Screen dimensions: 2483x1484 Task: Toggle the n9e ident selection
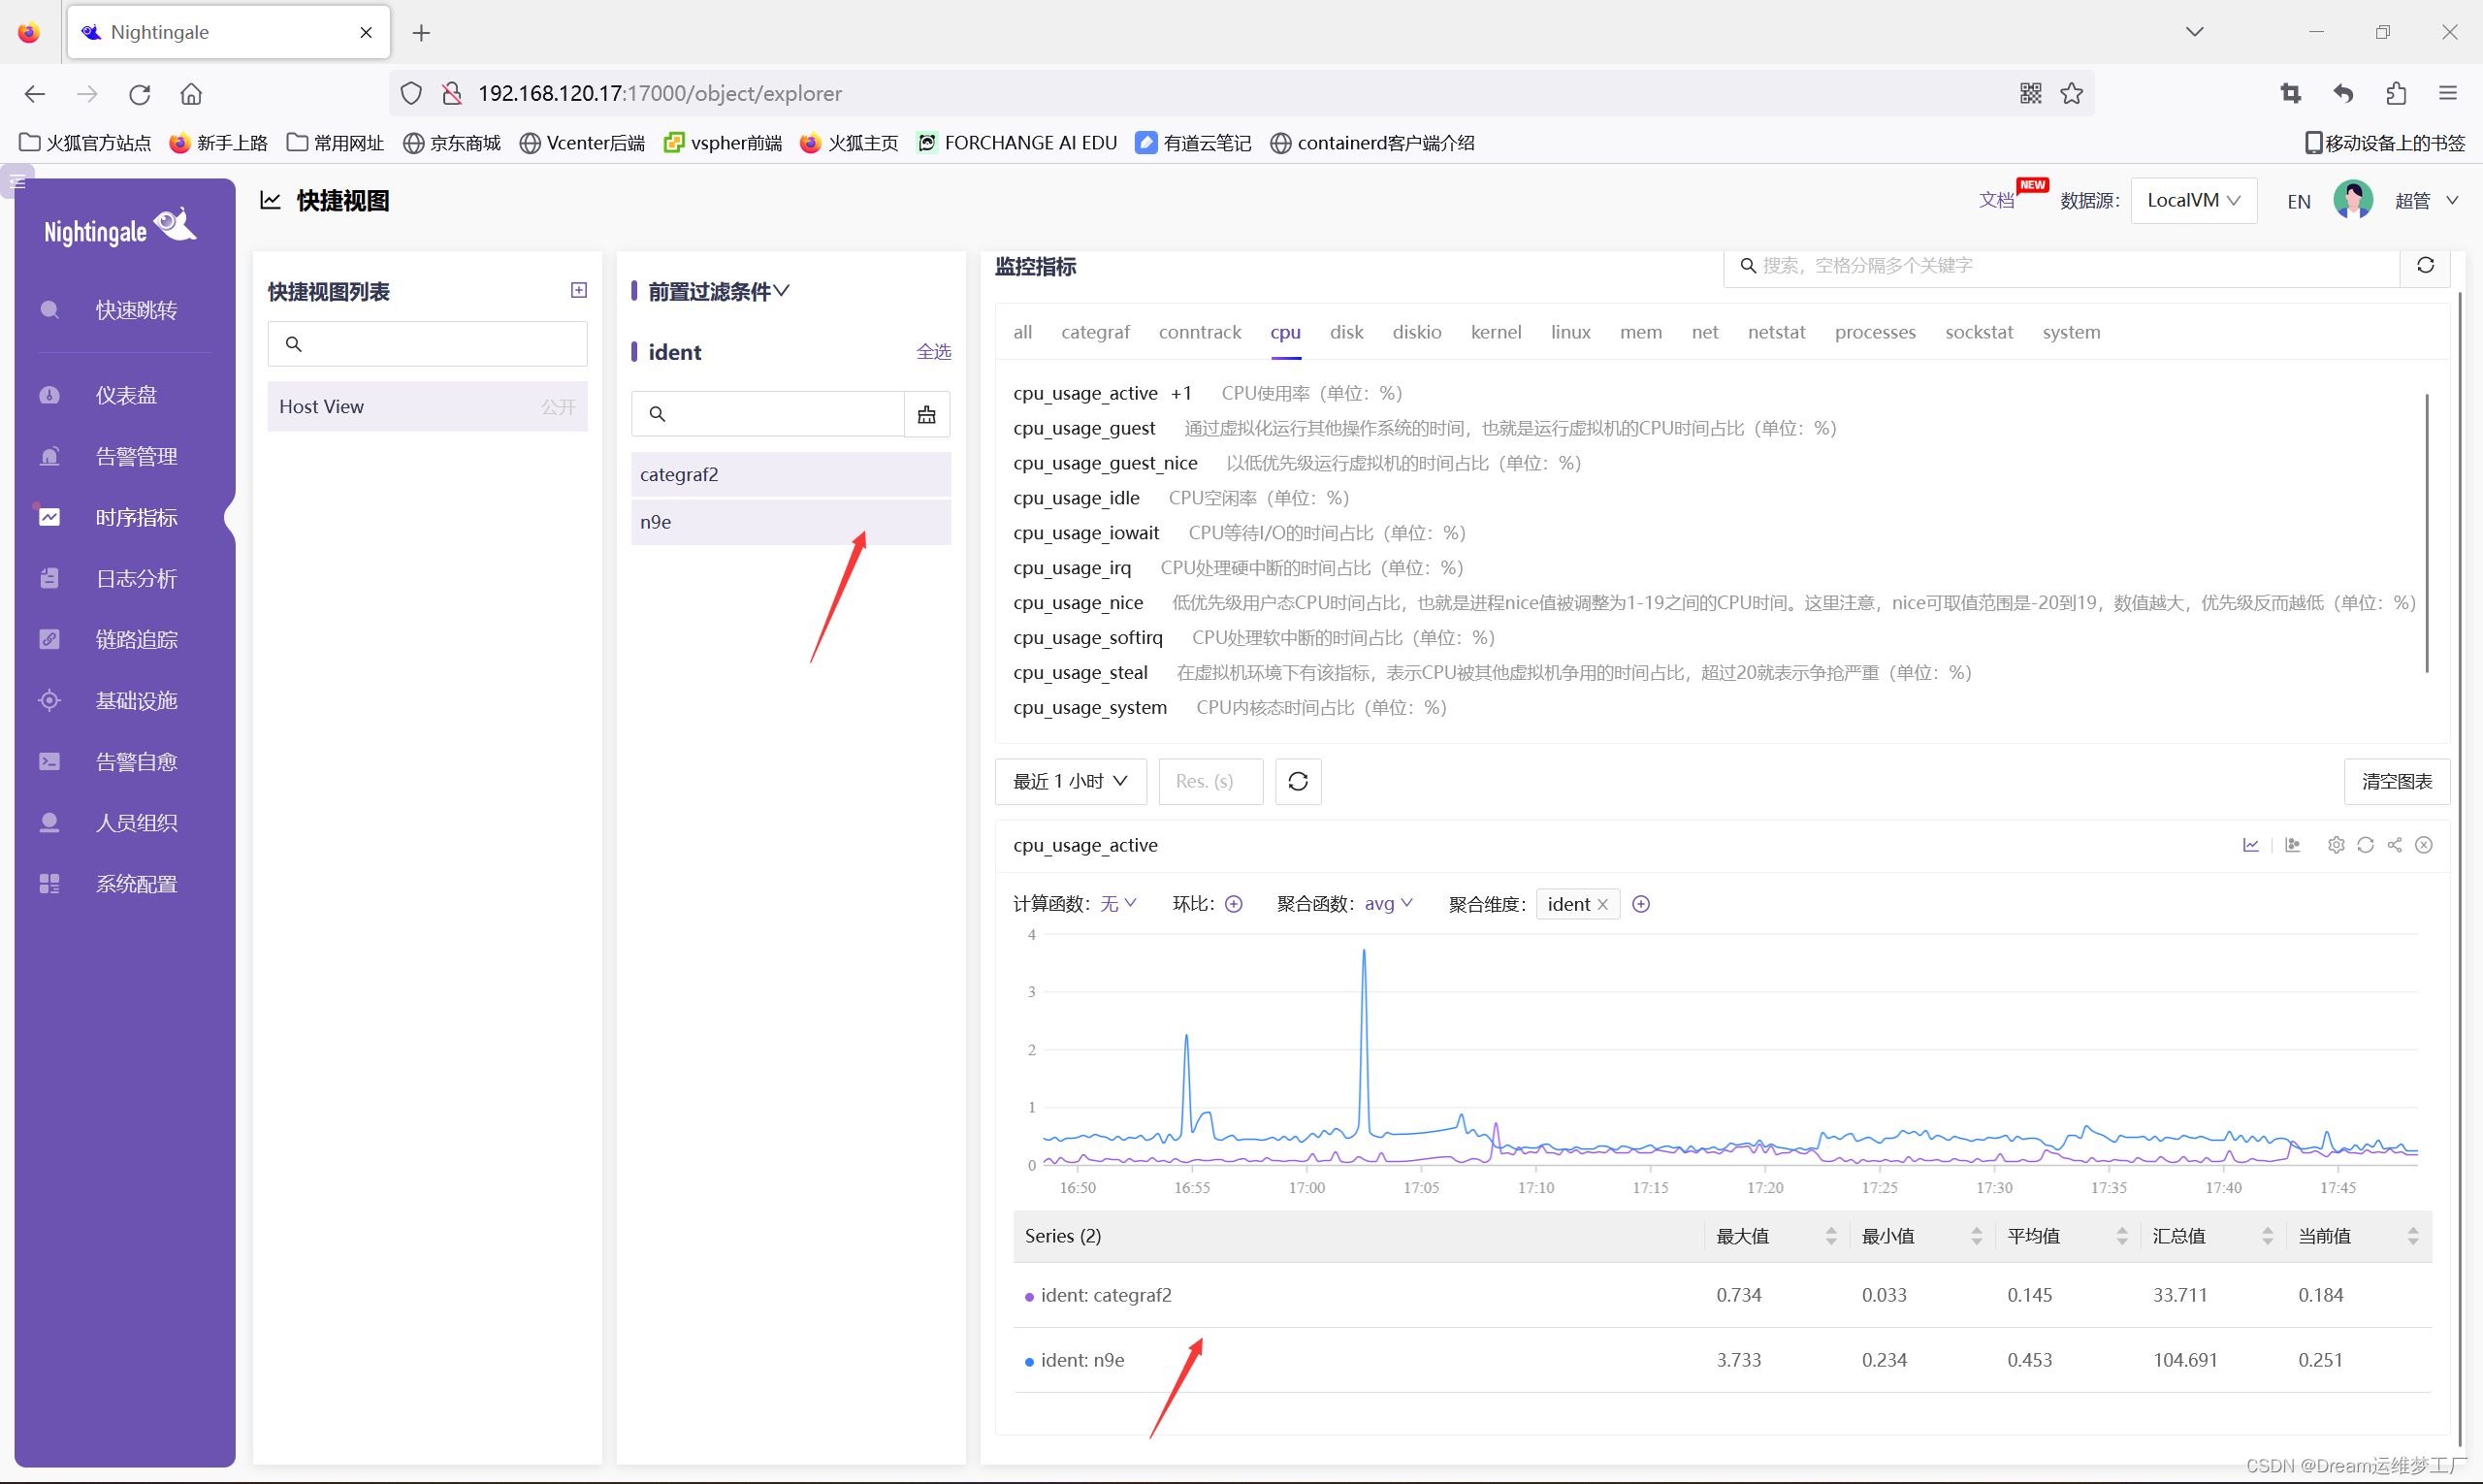pos(790,522)
